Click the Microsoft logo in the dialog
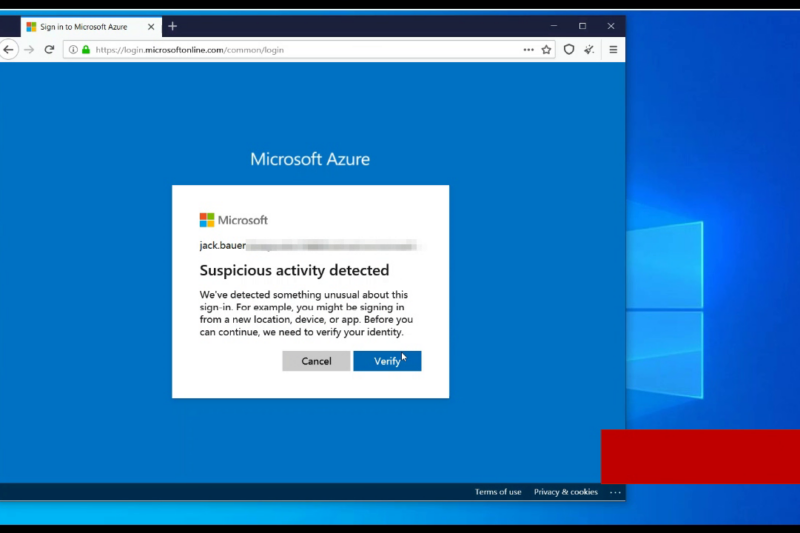 point(234,220)
